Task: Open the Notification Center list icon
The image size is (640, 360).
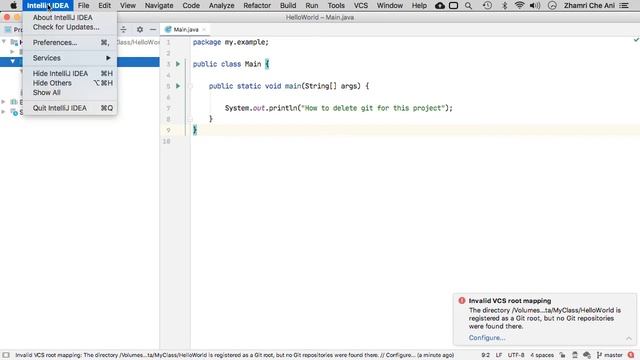Action: tap(624, 5)
